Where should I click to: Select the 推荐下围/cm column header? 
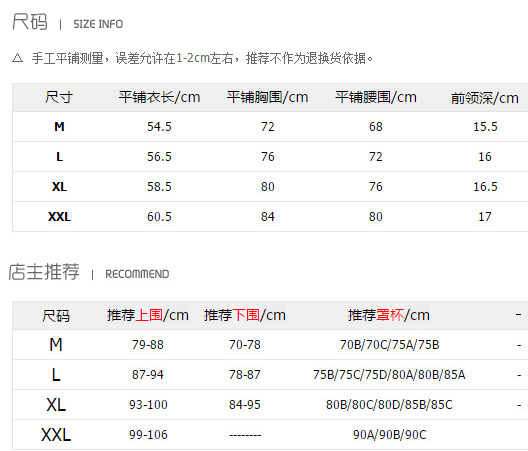245,315
